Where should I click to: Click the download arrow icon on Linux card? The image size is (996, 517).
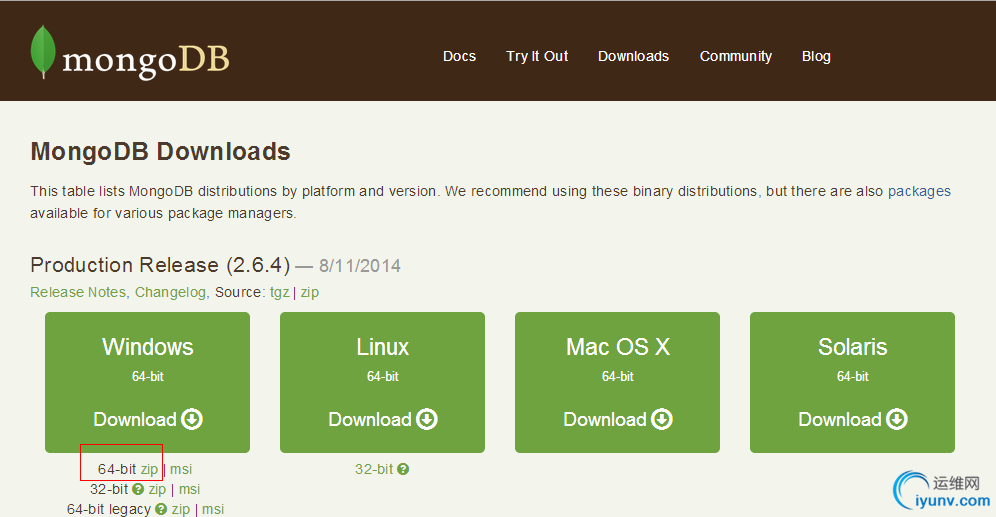click(x=427, y=419)
